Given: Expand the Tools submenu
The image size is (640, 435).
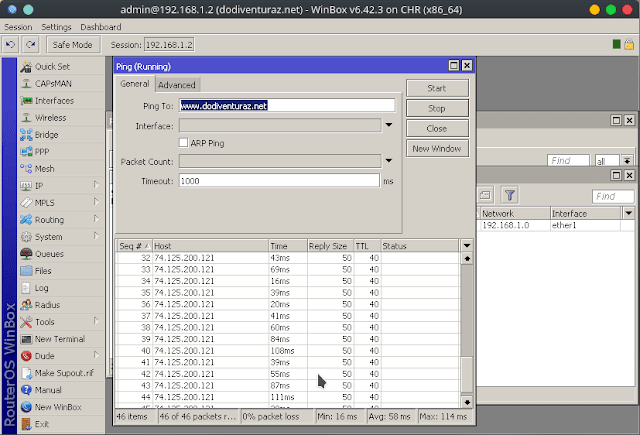Looking at the screenshot, I should [96, 322].
